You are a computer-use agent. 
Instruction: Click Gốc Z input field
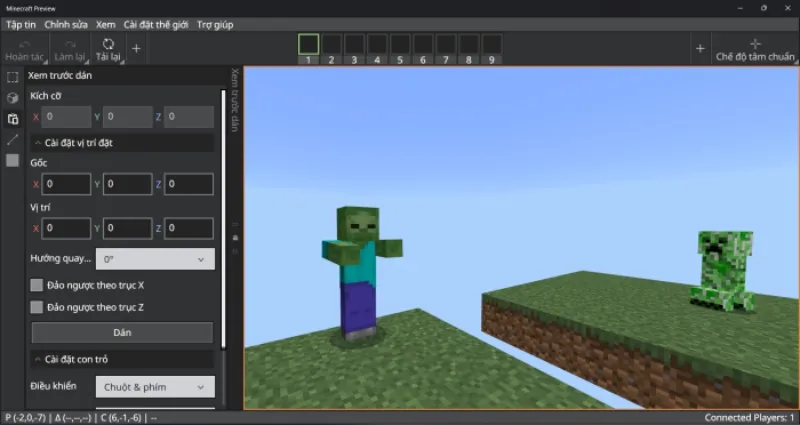point(189,184)
